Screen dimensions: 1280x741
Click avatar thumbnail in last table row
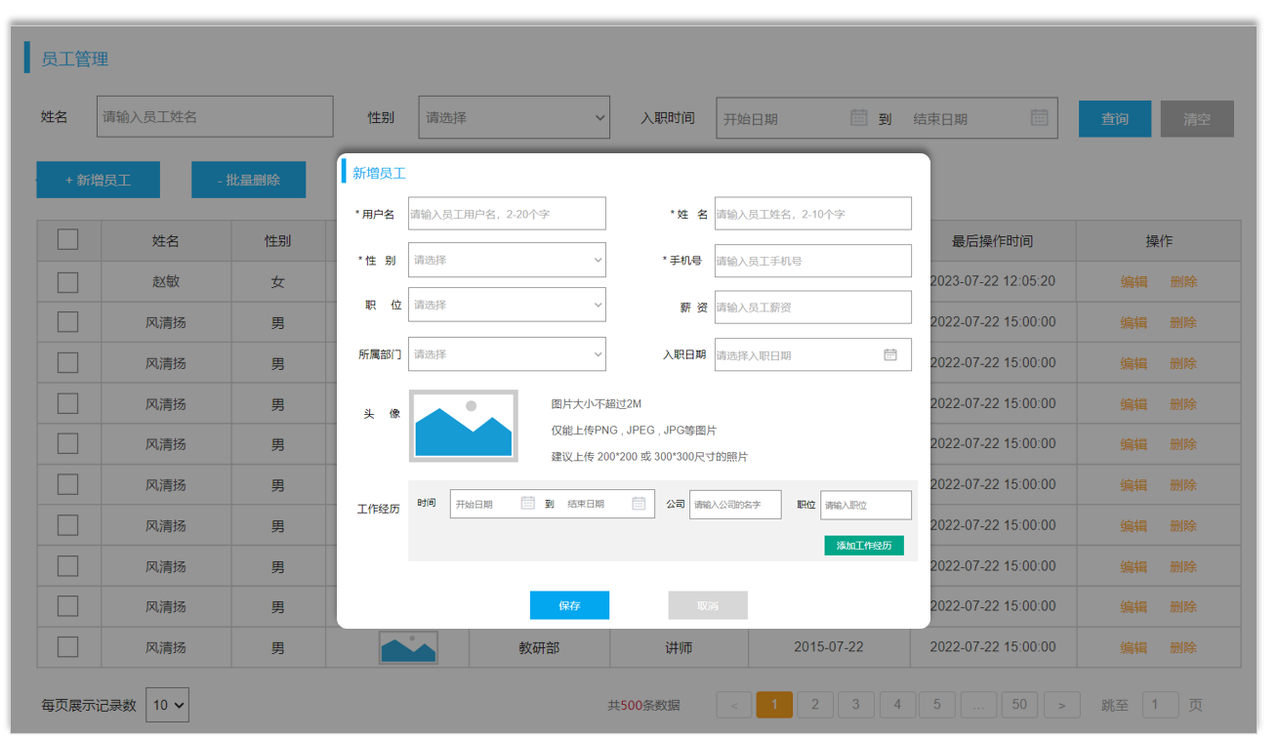(408, 648)
